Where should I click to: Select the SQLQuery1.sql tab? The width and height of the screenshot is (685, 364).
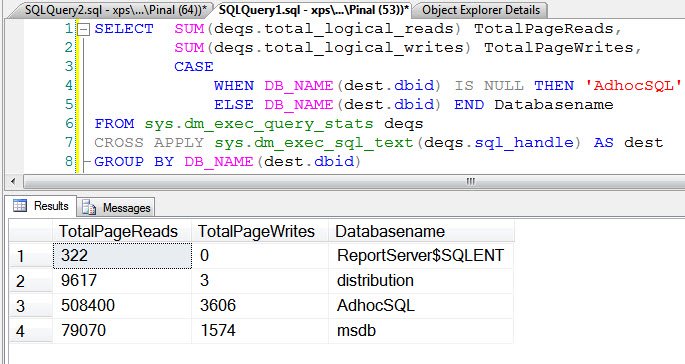314,10
